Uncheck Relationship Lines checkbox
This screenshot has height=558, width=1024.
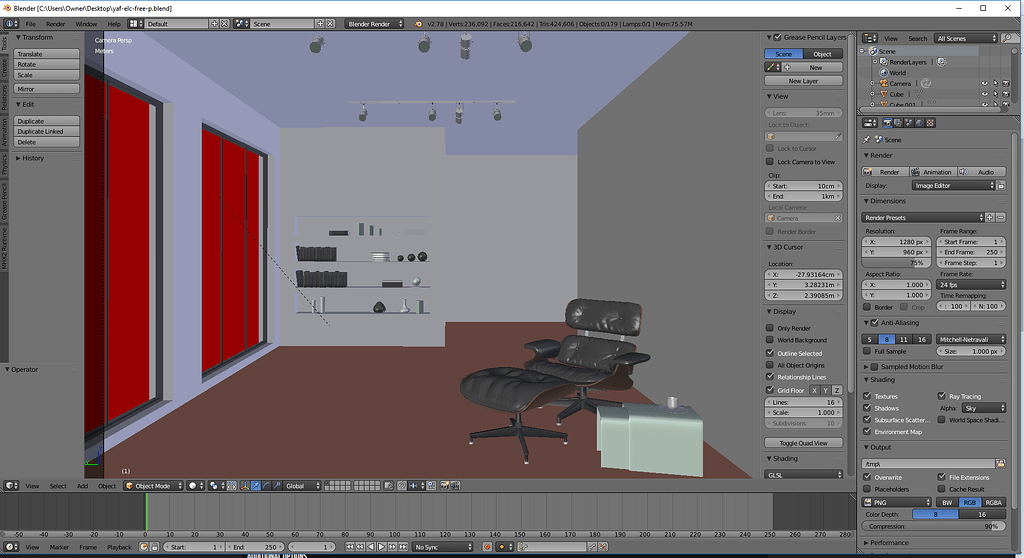tap(770, 377)
